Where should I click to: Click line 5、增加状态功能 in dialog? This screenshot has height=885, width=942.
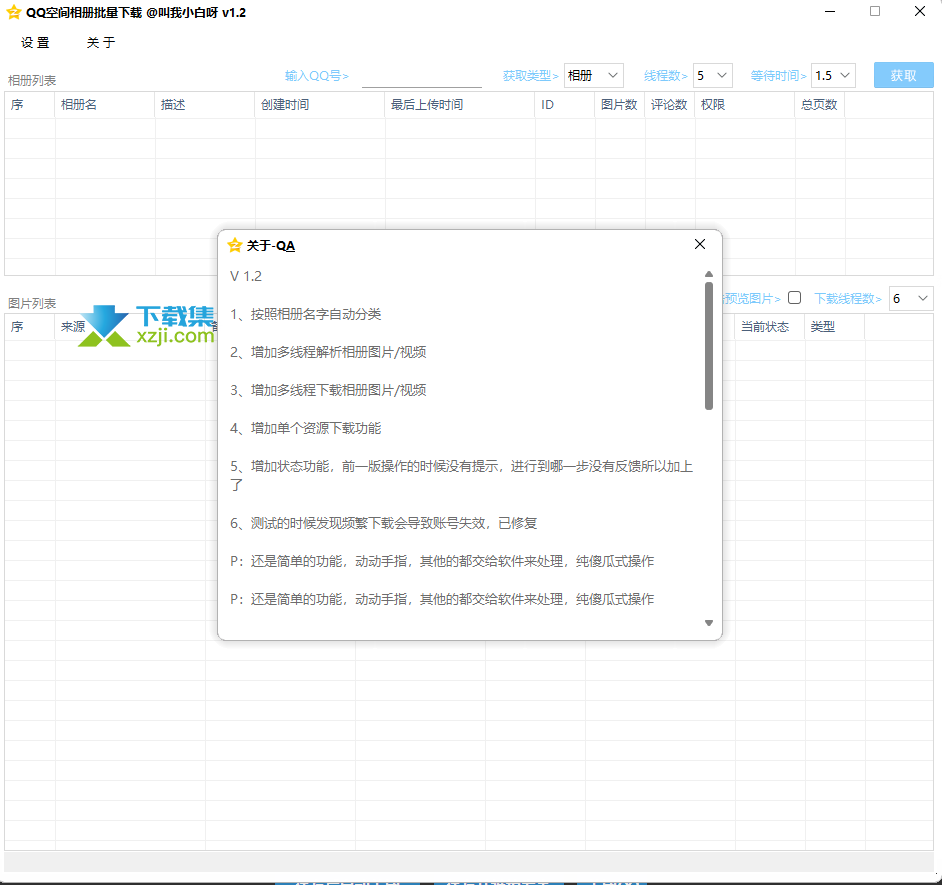pos(461,475)
